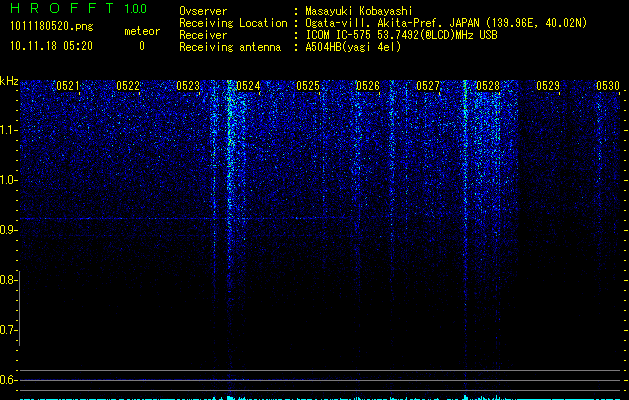This screenshot has height=400, width=629.
Task: Click the A504HB(yagi 4el) antenna text
Action: tap(353, 47)
